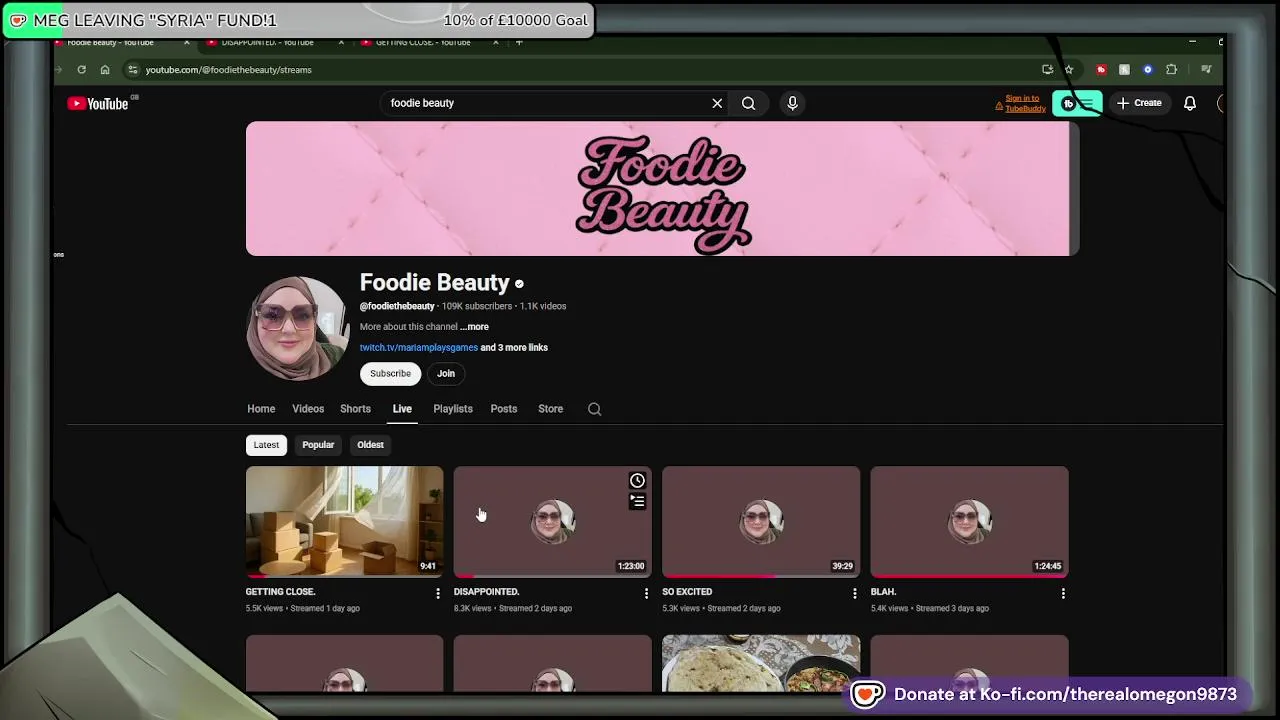Image resolution: width=1280 pixels, height=720 pixels.
Task: Open the site information icon in address bar
Action: point(132,70)
